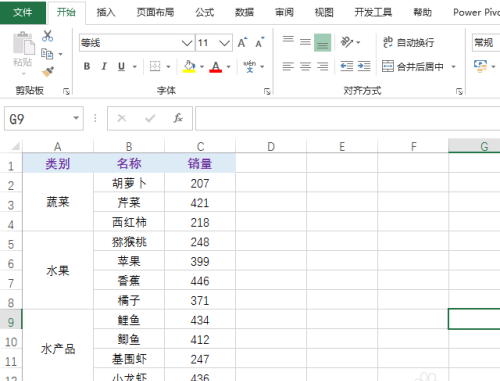Open font group dialog launcher

[267, 91]
